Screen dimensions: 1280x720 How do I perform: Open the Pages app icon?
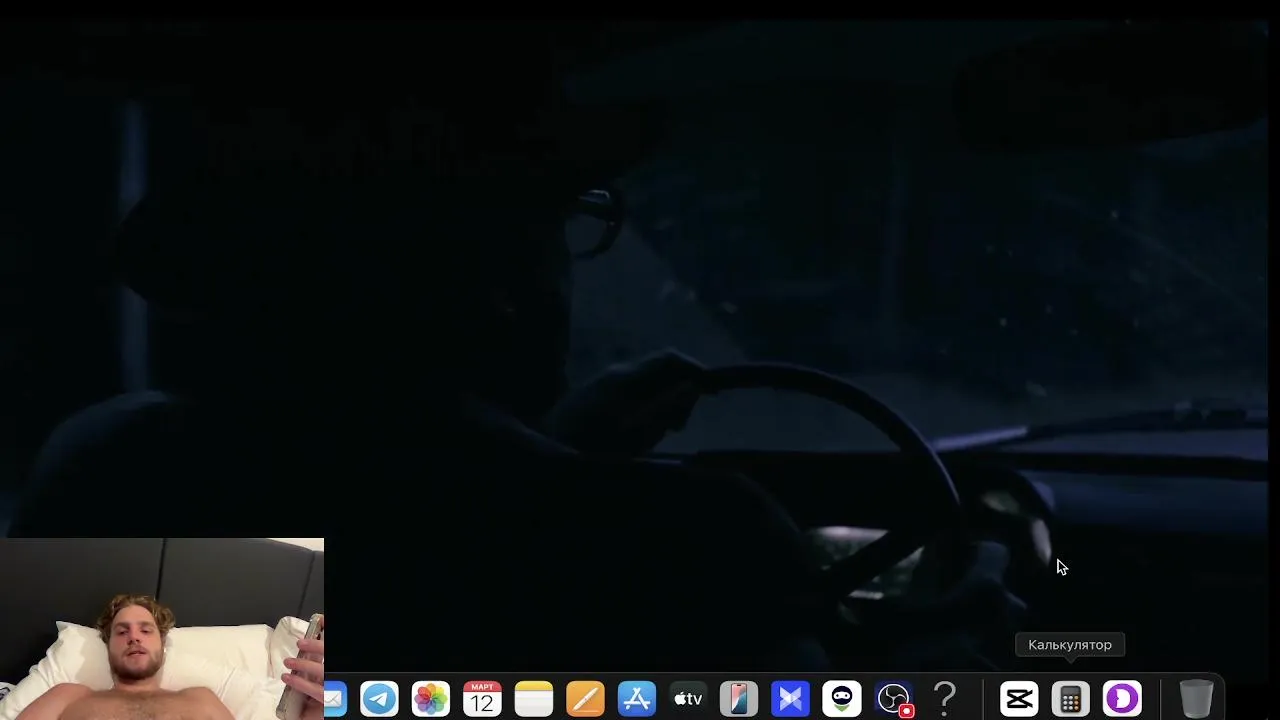pyautogui.click(x=585, y=698)
